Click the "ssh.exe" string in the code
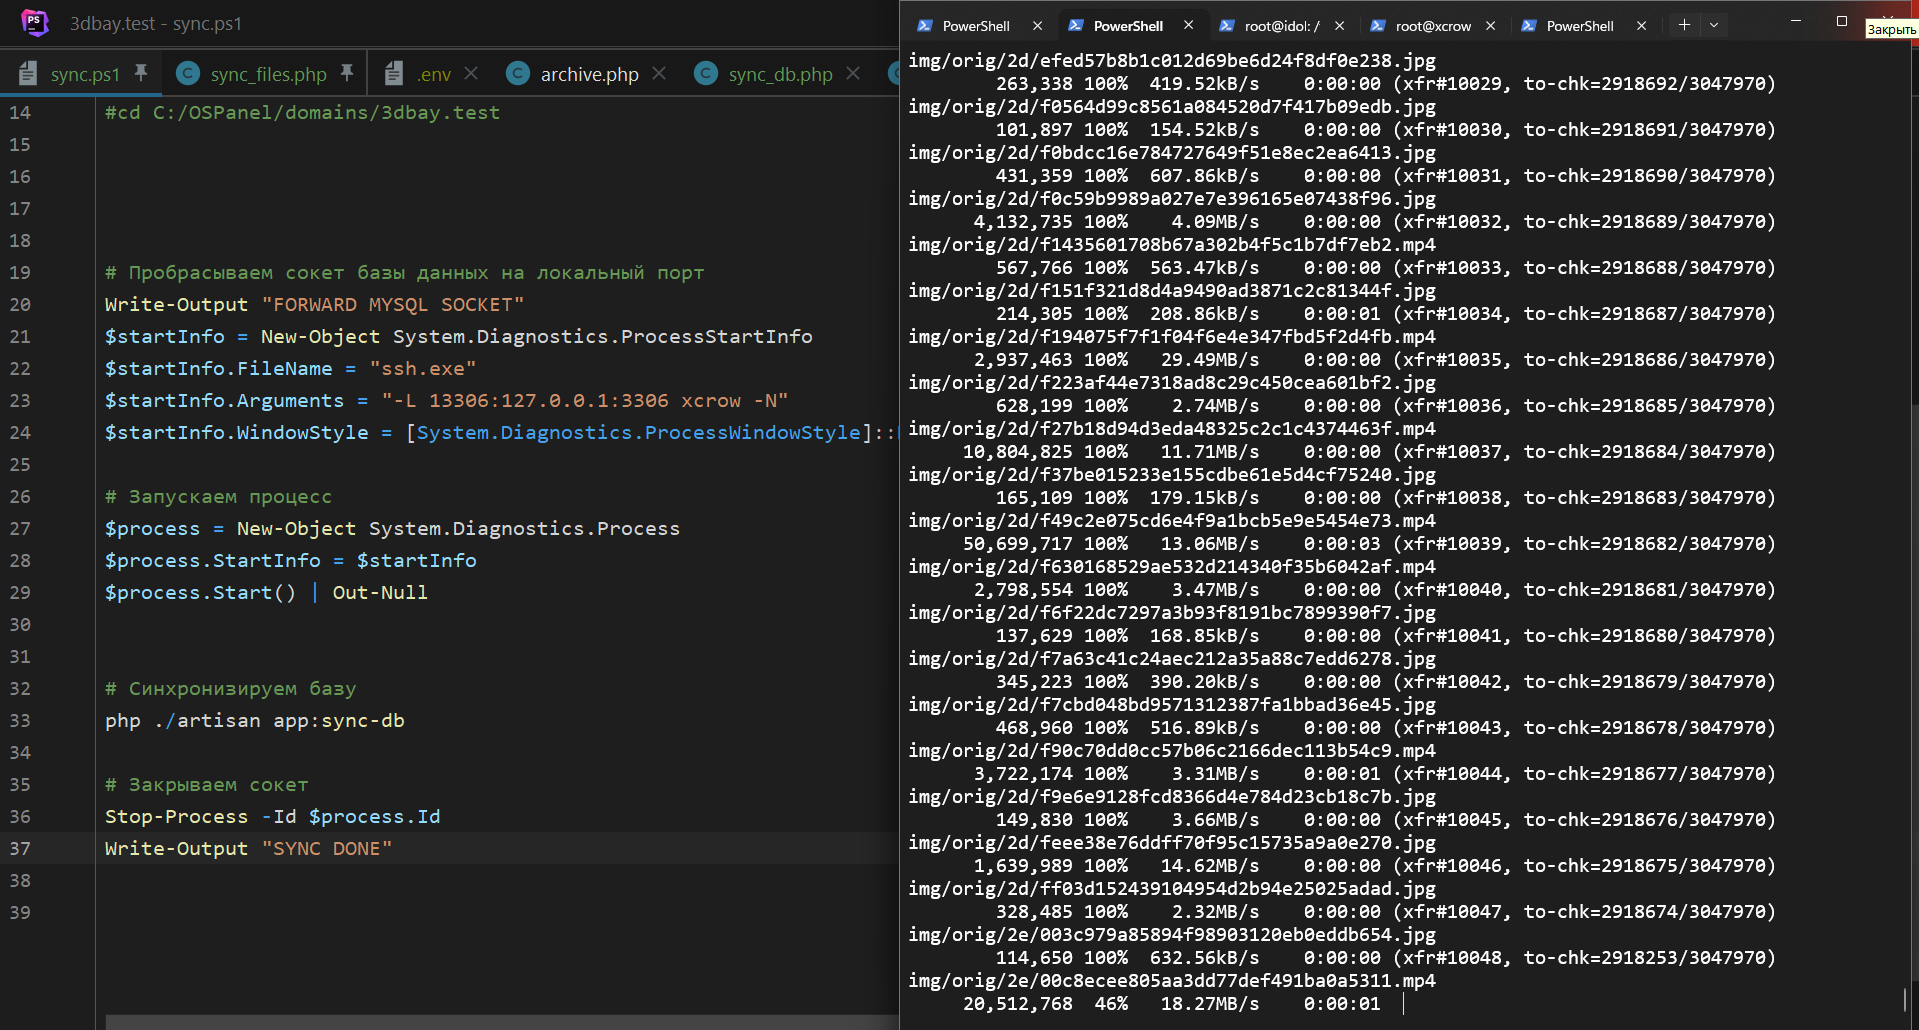The width and height of the screenshot is (1919, 1030). [423, 368]
